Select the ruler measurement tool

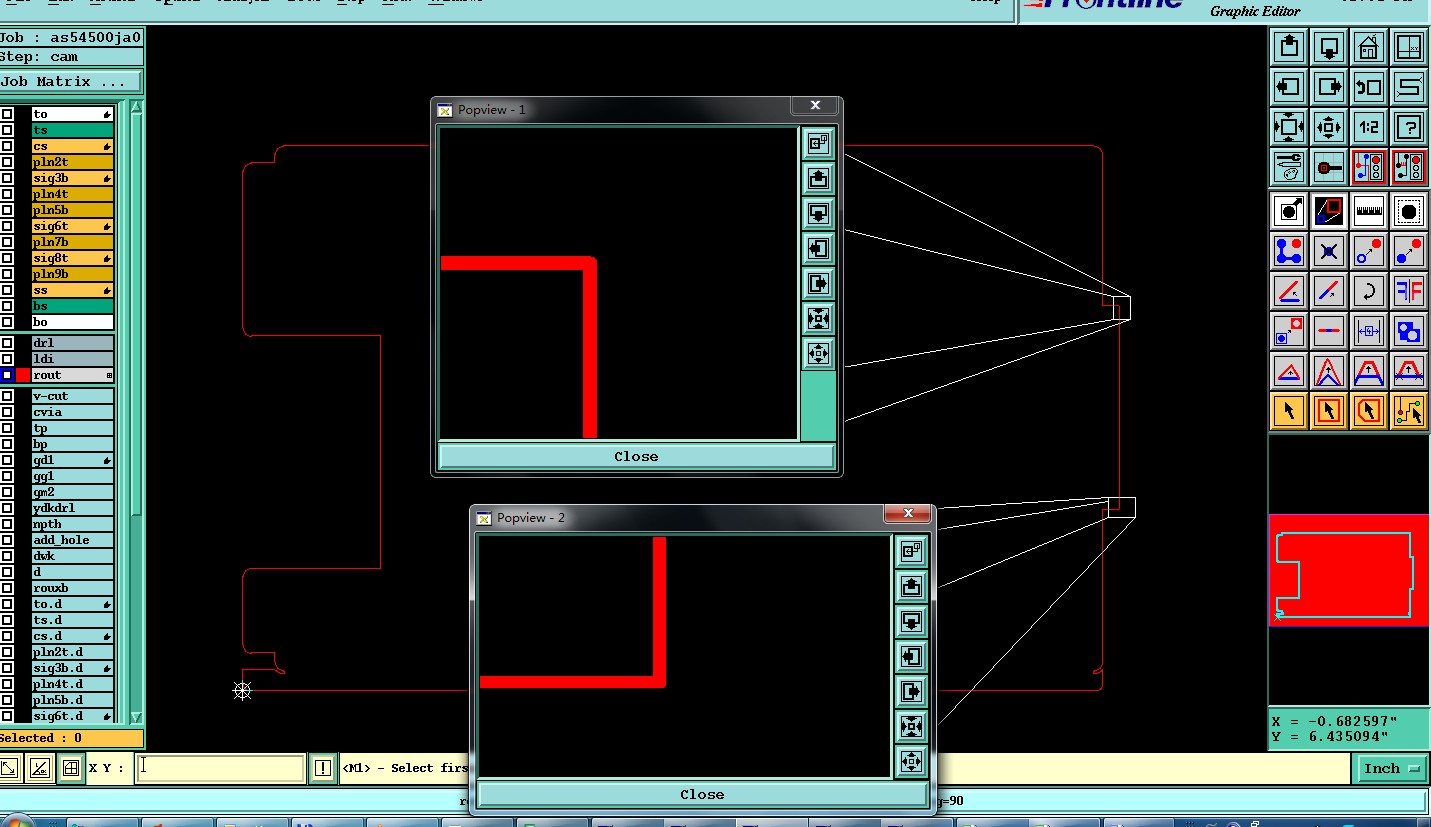point(1368,211)
